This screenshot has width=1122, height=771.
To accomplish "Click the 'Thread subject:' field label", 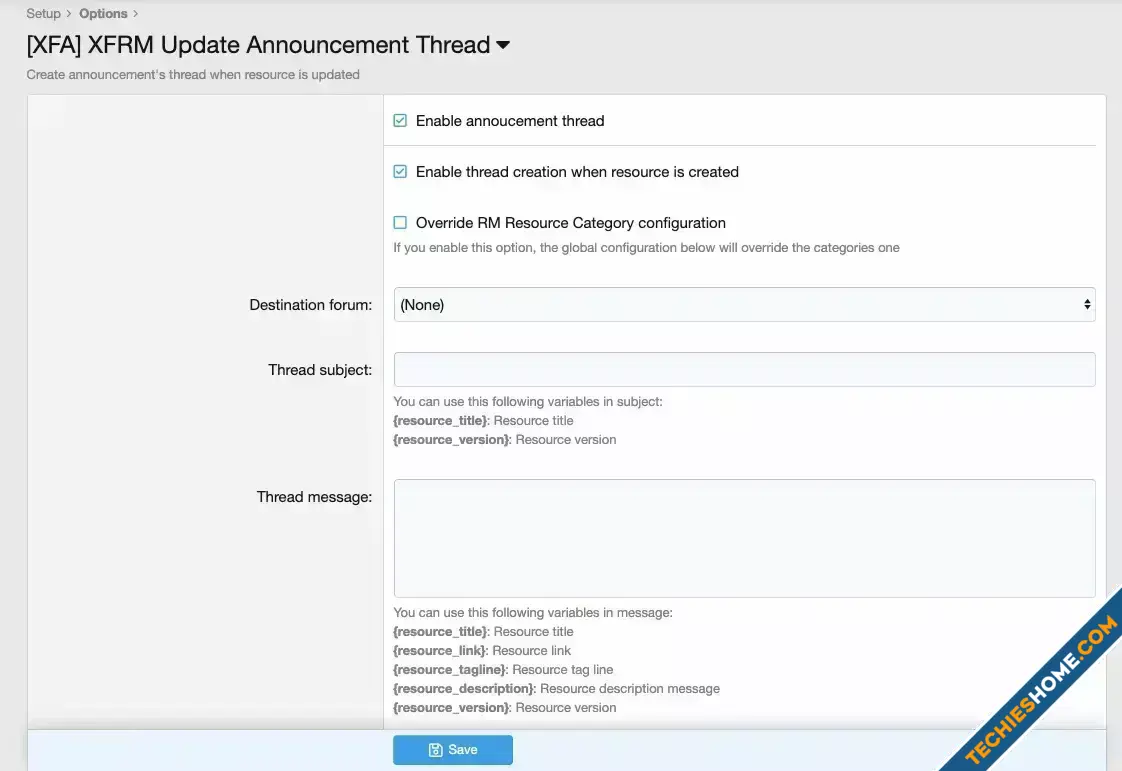I will pos(319,370).
